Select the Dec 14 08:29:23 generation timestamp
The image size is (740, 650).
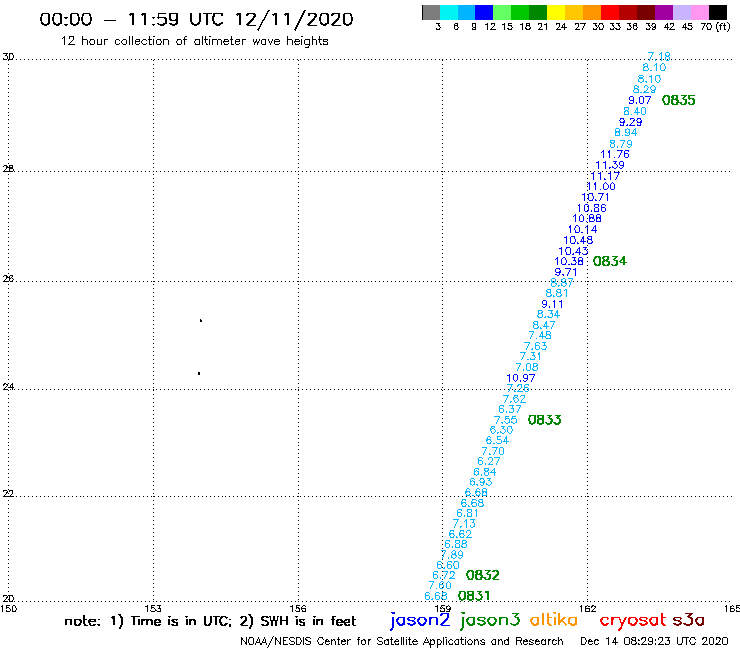tap(654, 642)
